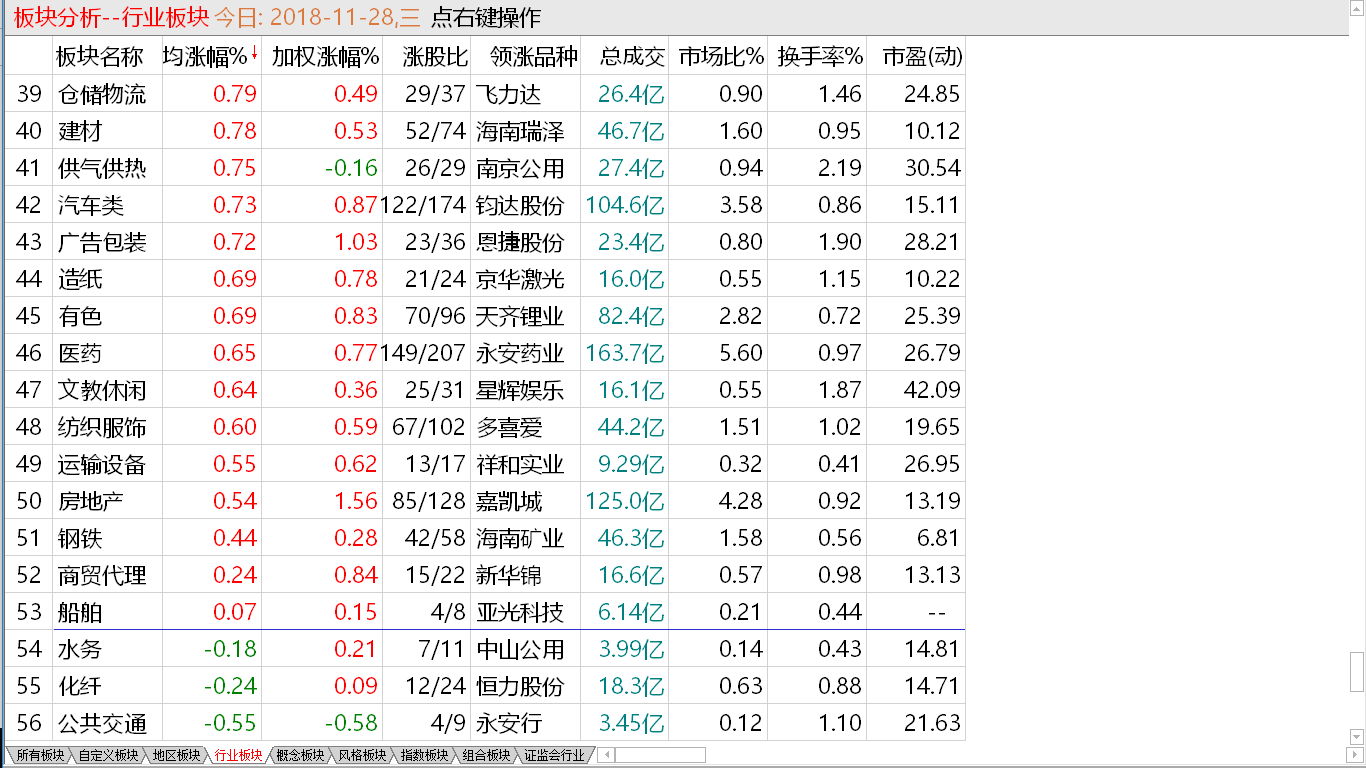Select the 船舶 sector row
The height and width of the screenshot is (768, 1366).
click(485, 612)
